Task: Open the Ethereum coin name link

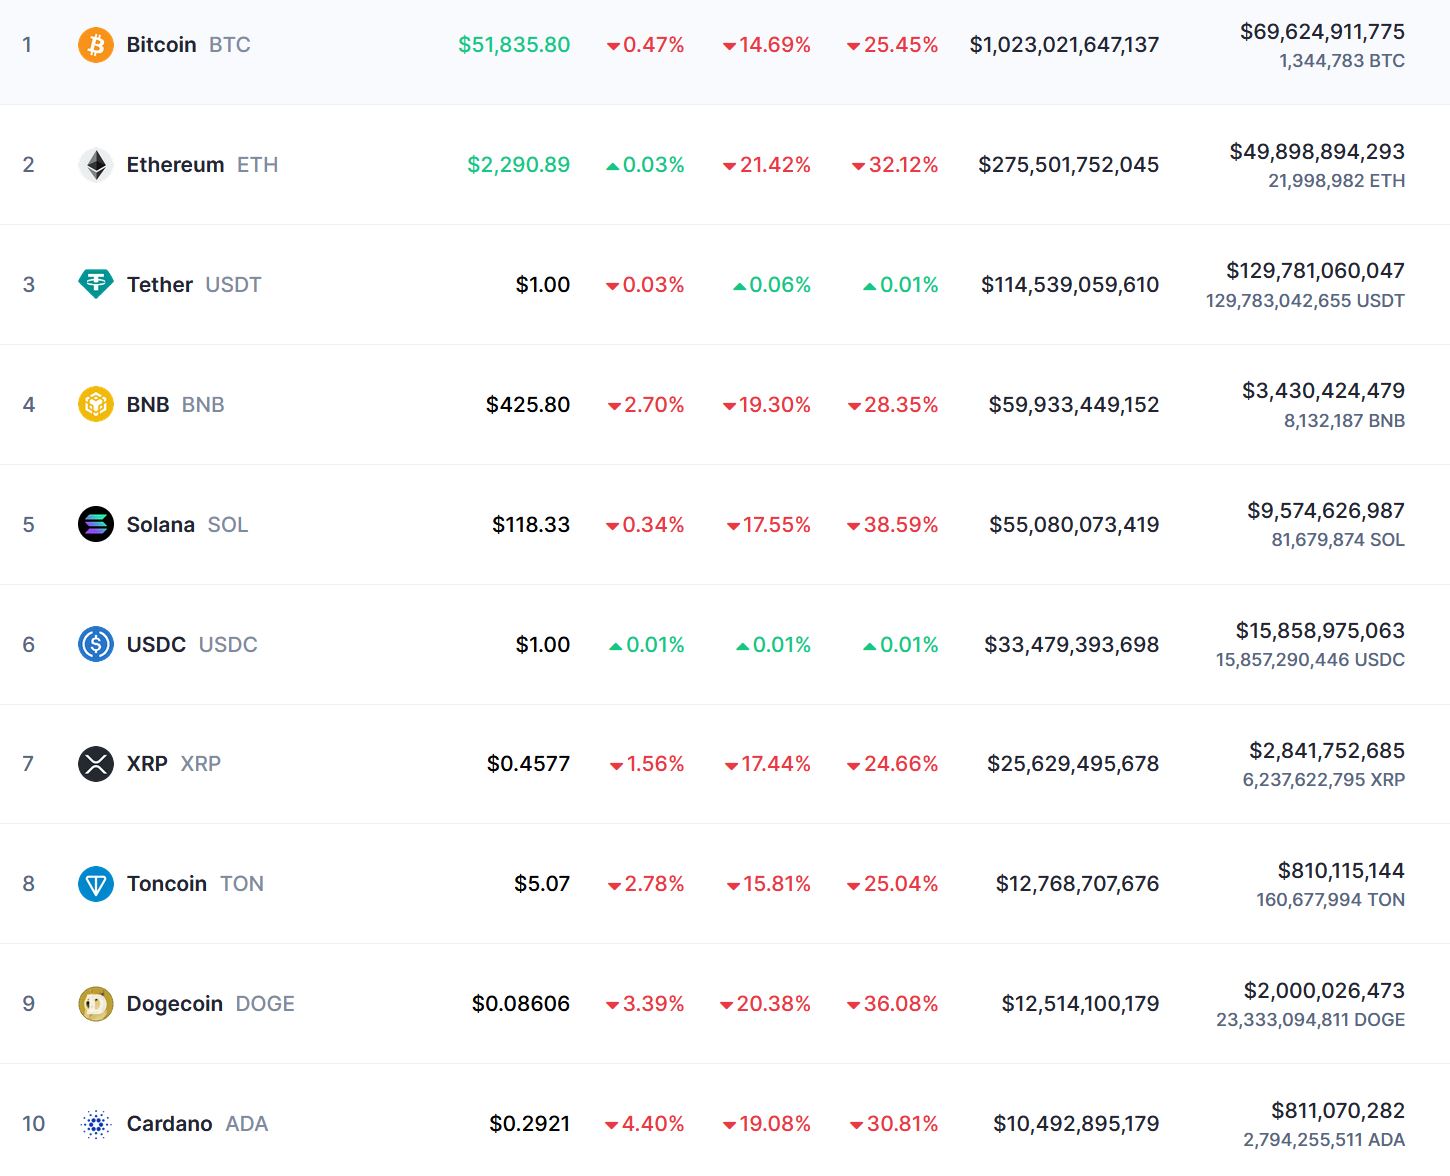Action: (175, 165)
